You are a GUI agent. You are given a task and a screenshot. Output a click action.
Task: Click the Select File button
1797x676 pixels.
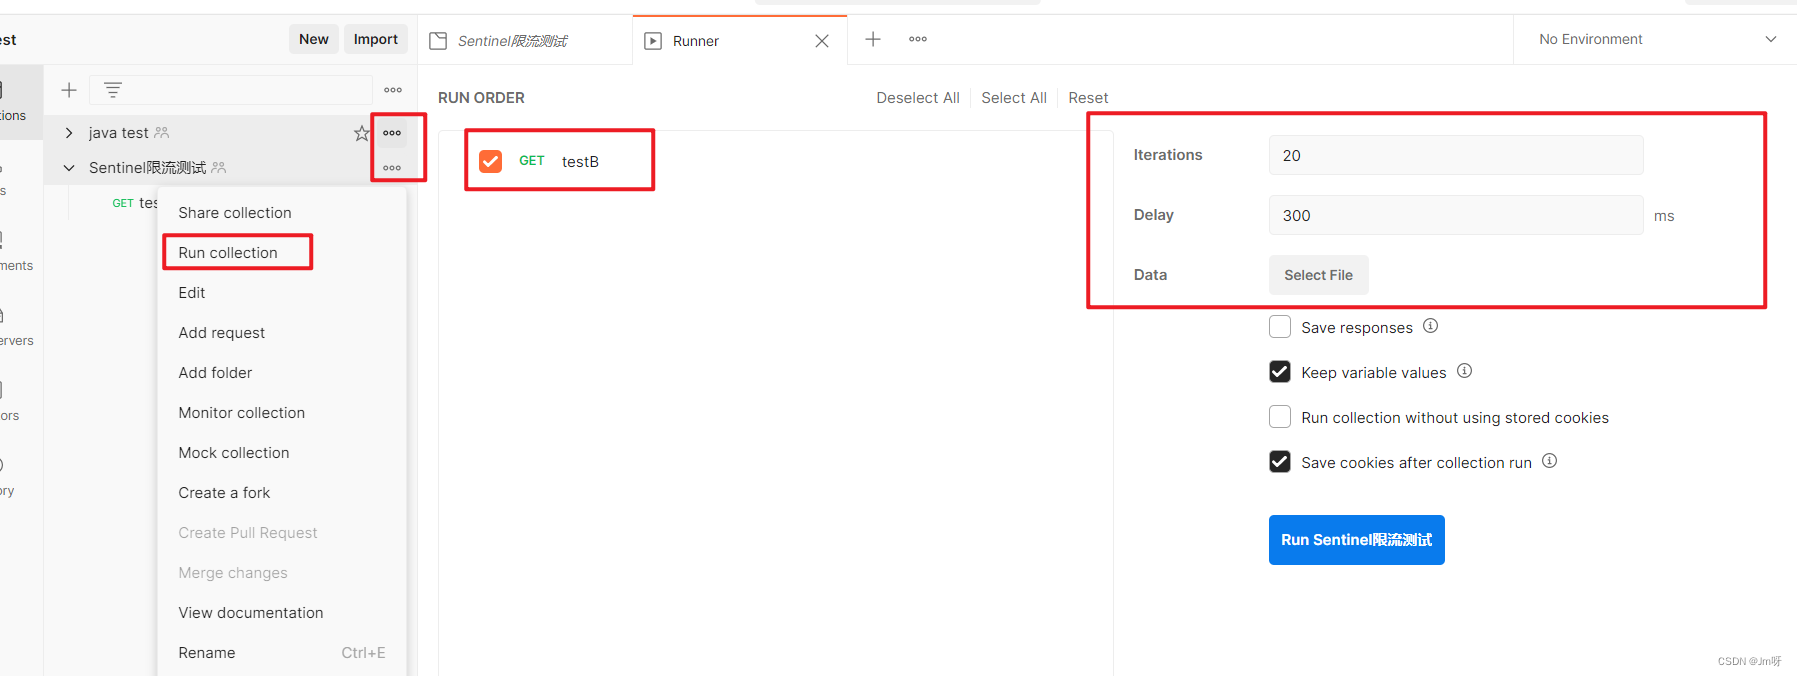1318,275
